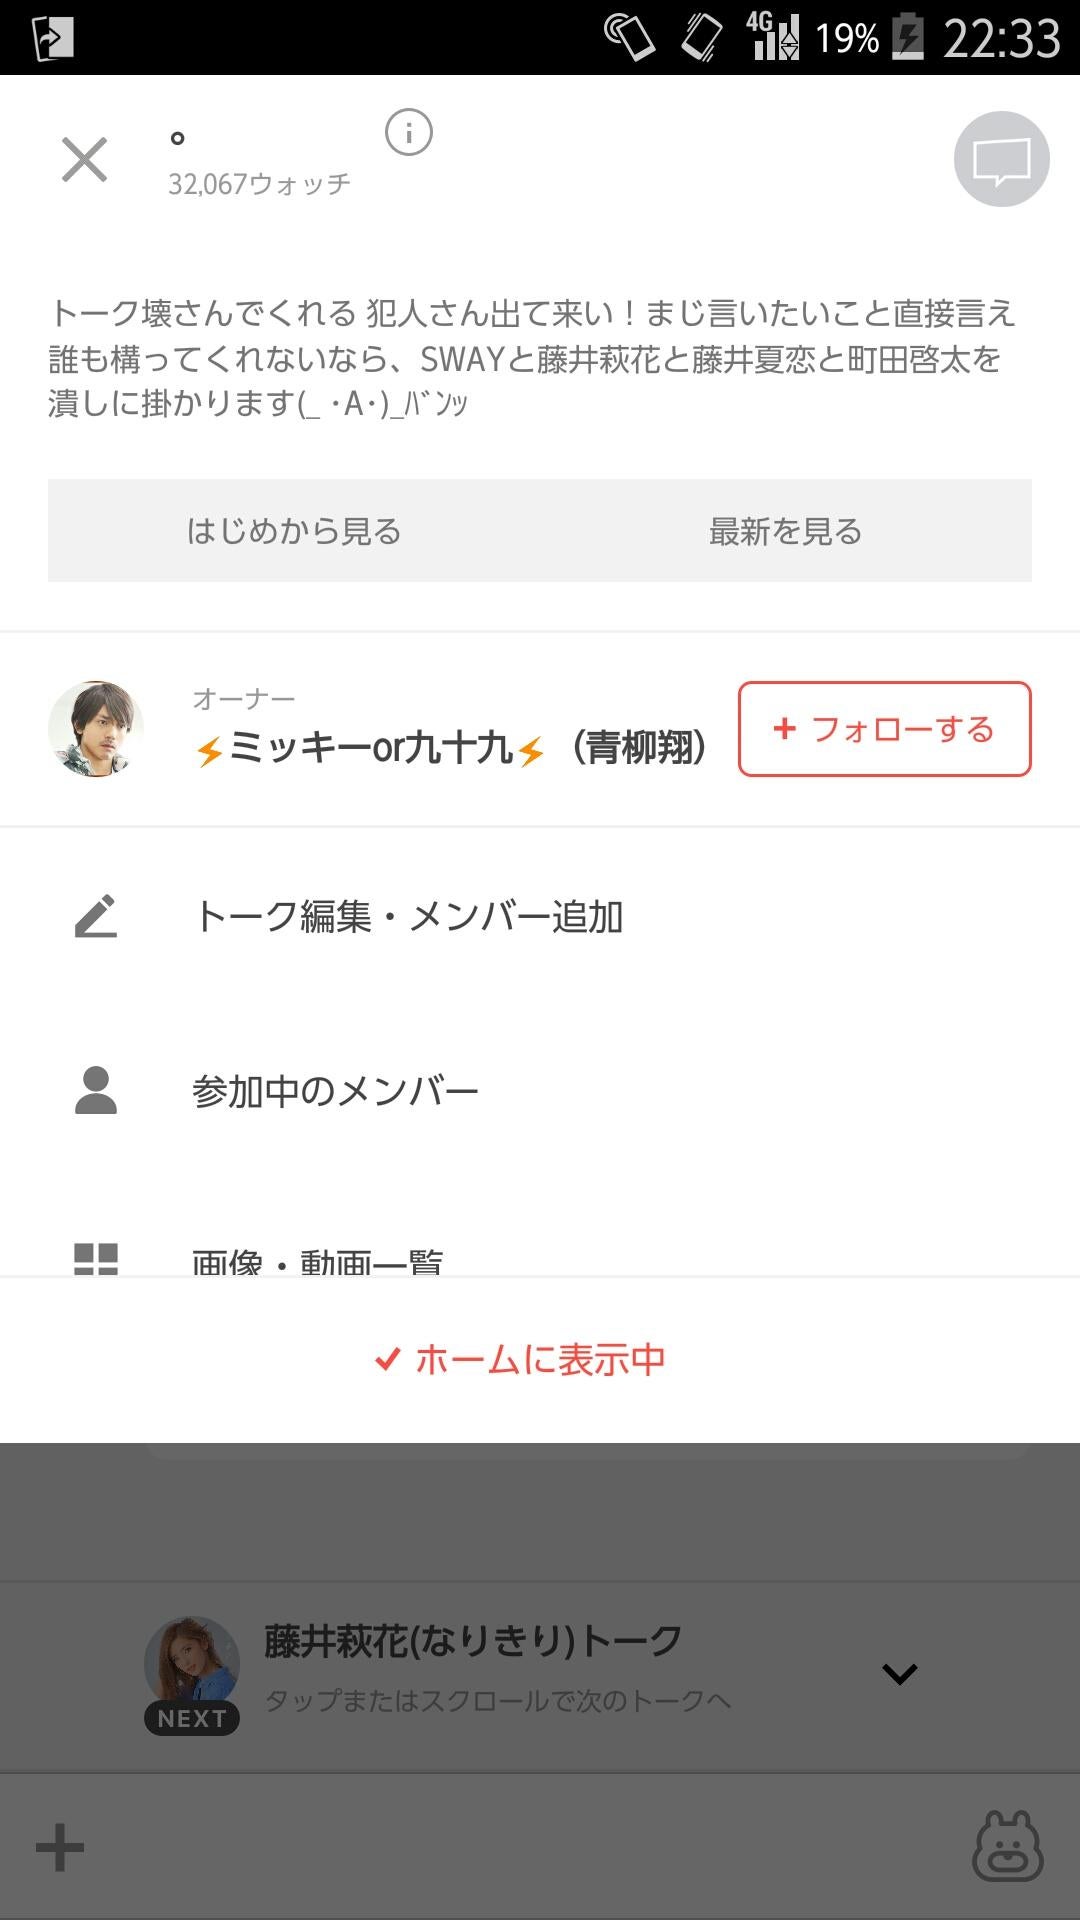Tap the info circle icon

coord(408,133)
